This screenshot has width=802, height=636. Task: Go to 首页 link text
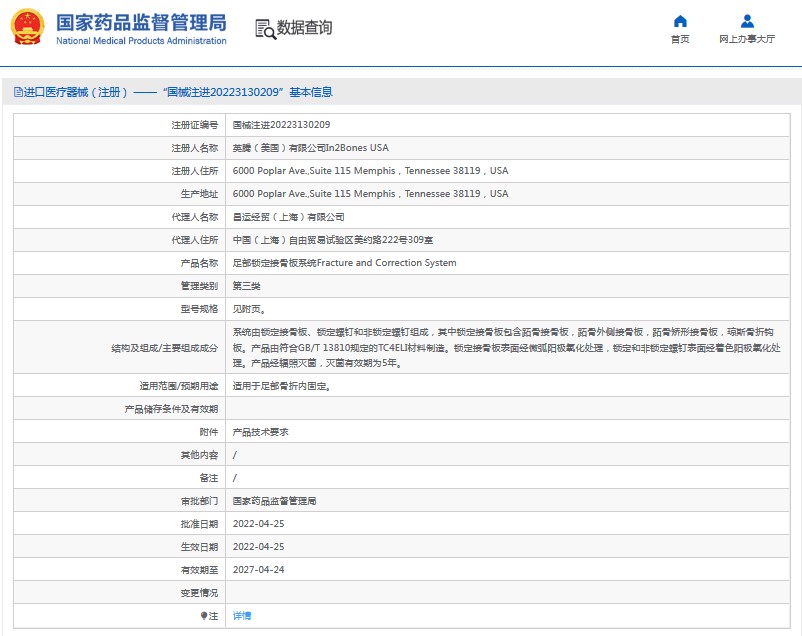680,39
